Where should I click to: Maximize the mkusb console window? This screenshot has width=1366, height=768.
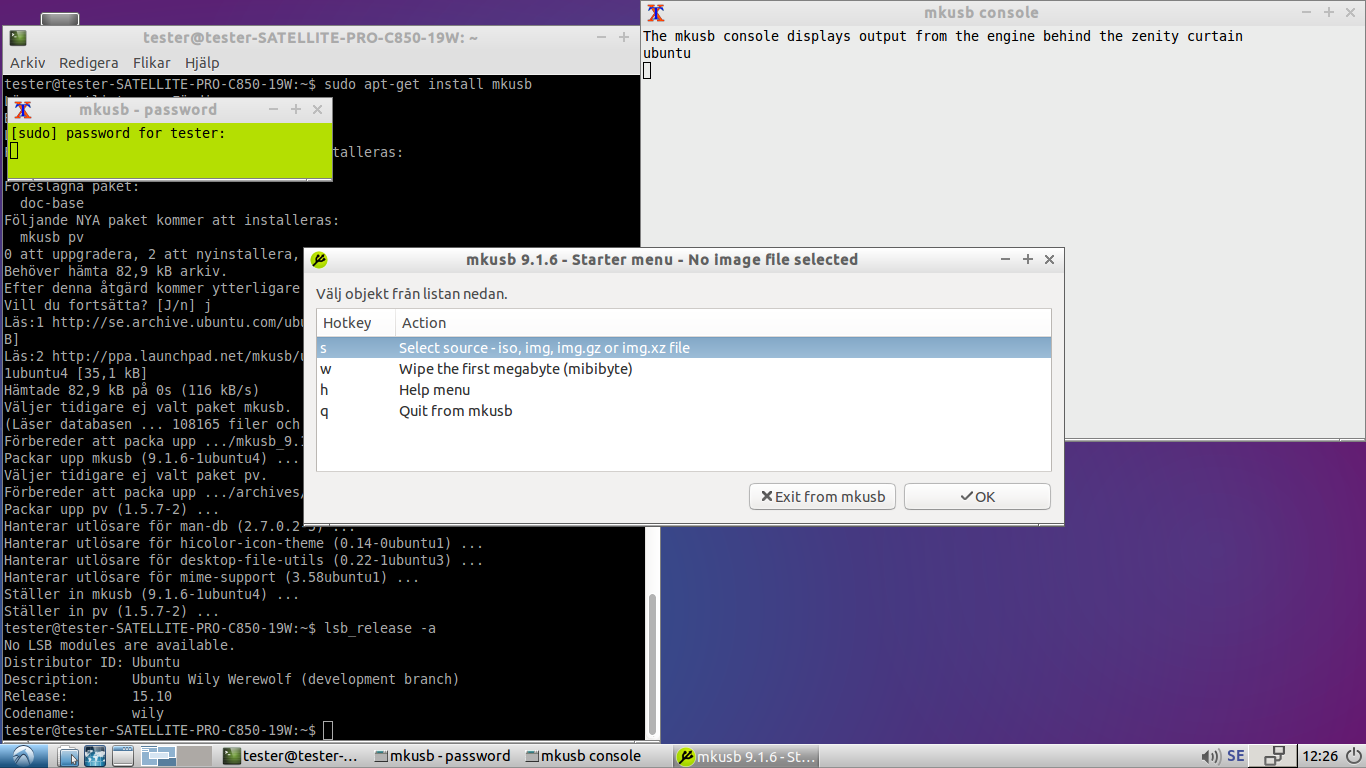pos(1329,12)
